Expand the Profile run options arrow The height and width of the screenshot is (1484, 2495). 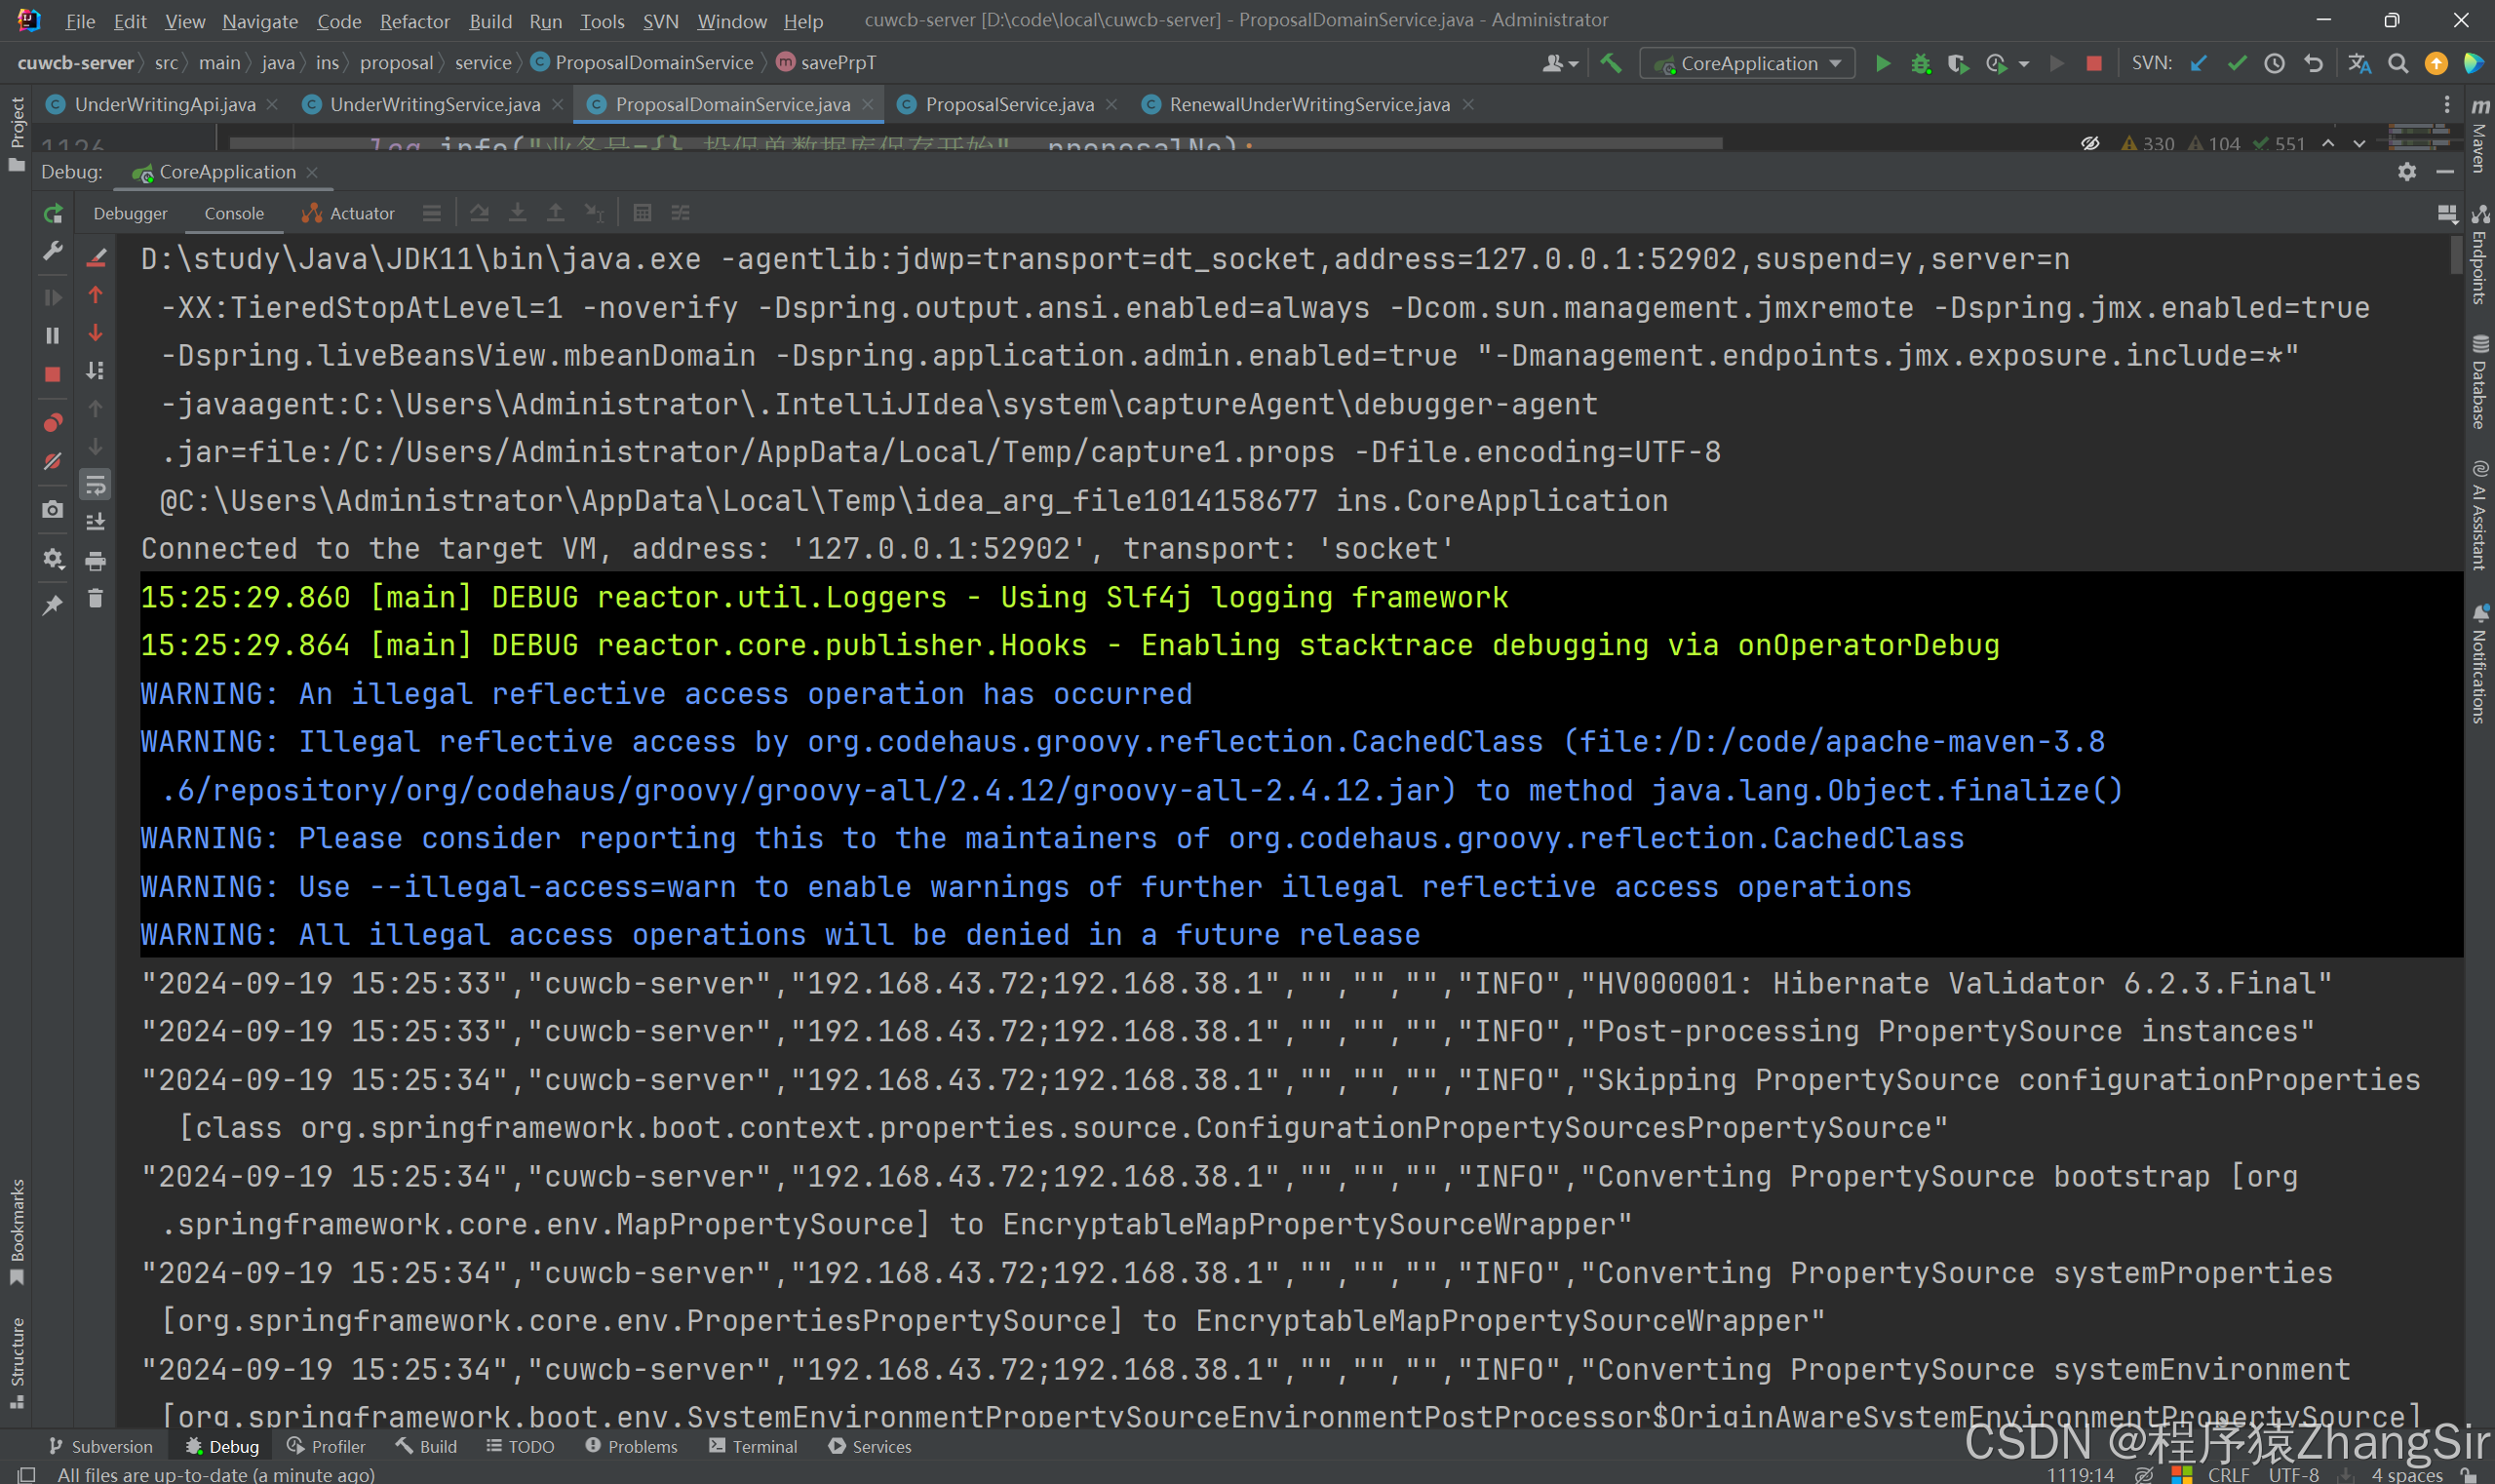click(x=2024, y=64)
